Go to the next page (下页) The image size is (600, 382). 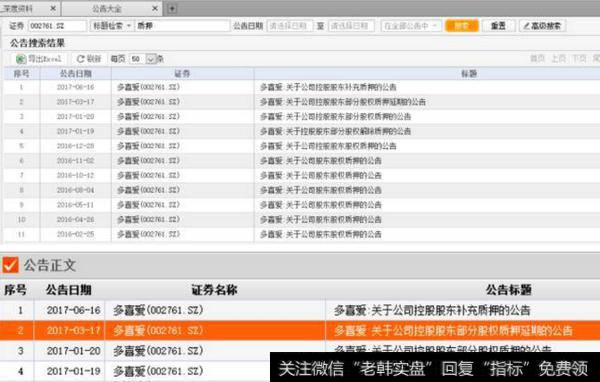[x=579, y=59]
